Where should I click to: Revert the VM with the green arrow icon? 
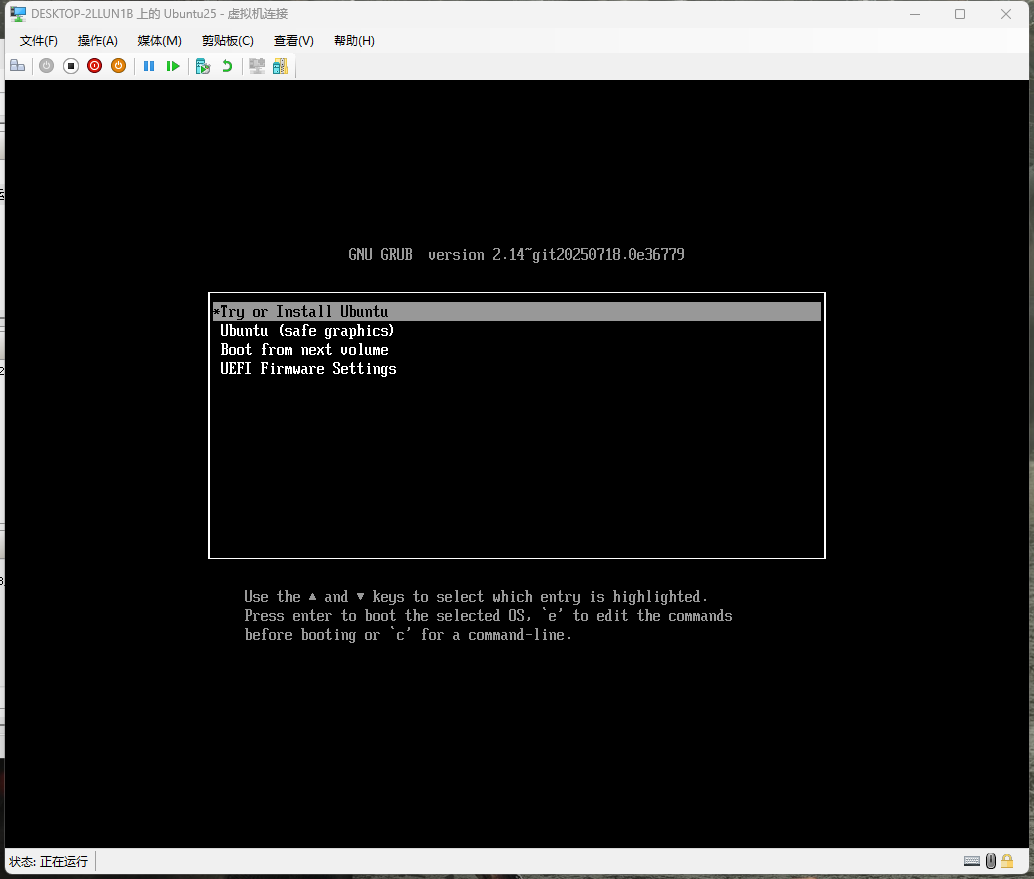pos(227,66)
